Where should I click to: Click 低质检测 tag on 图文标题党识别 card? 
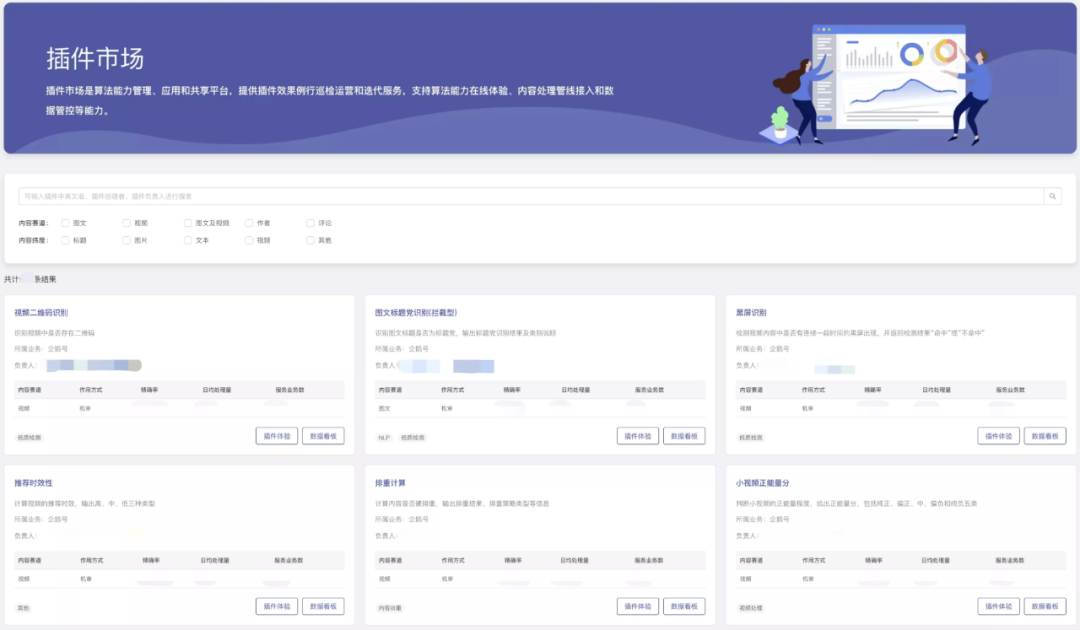click(413, 438)
